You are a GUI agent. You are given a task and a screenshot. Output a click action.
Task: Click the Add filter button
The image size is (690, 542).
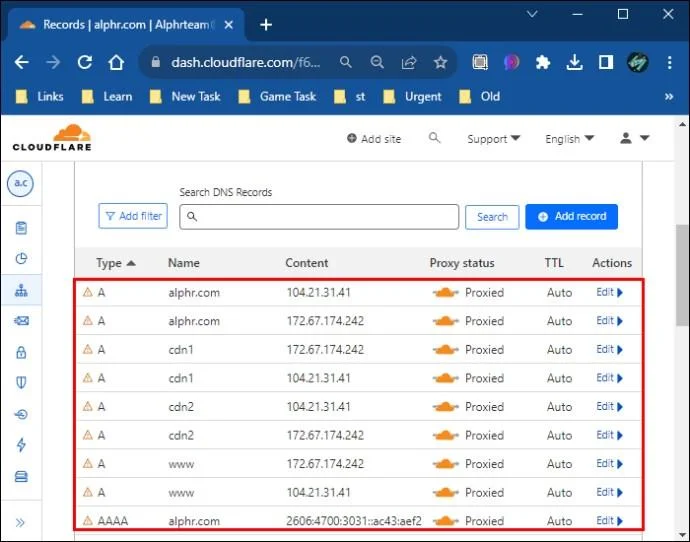pos(133,216)
